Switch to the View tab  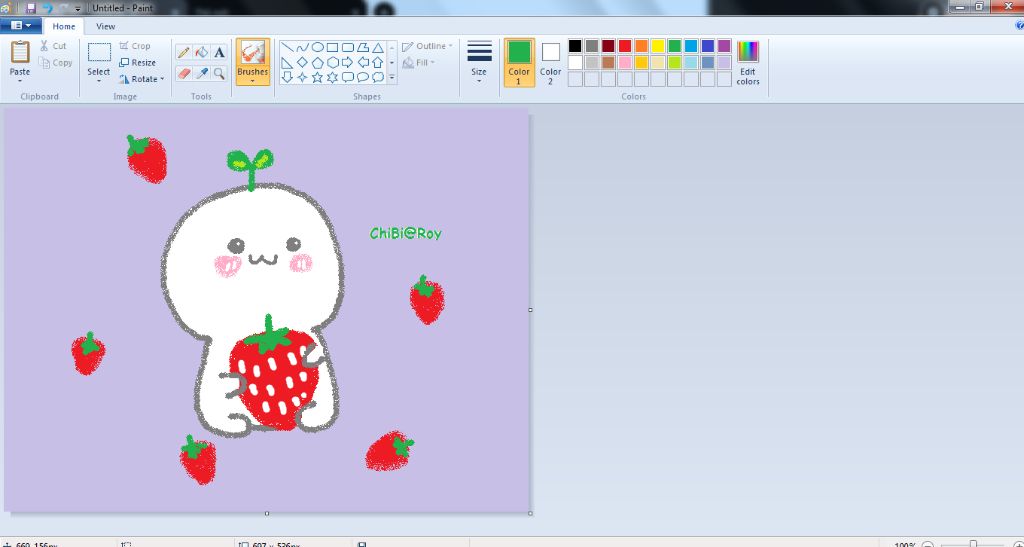105,26
